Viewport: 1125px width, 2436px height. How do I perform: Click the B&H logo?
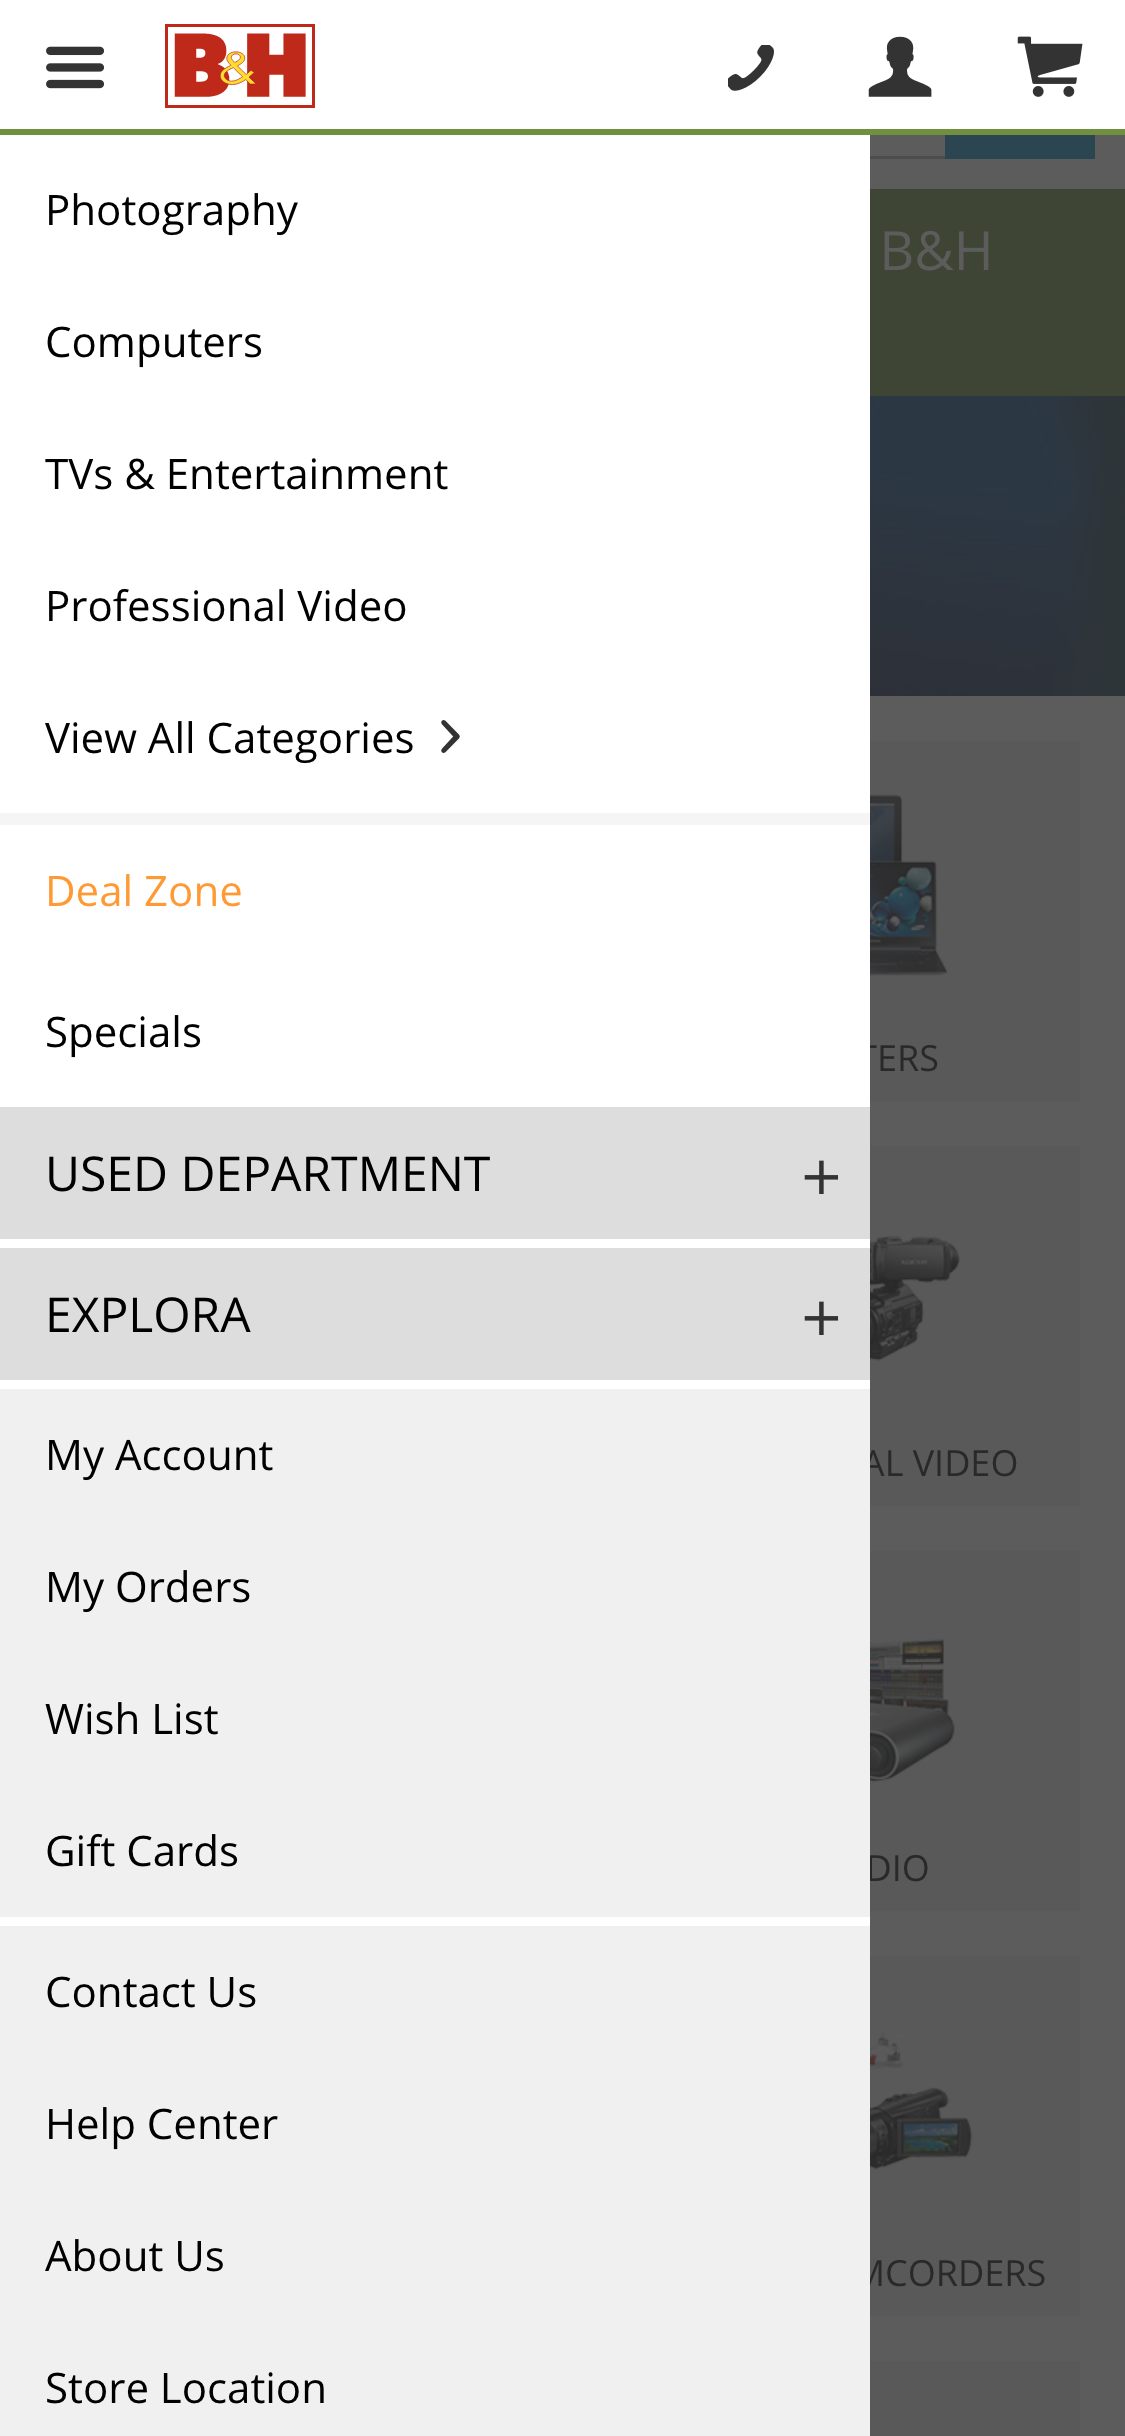(240, 66)
